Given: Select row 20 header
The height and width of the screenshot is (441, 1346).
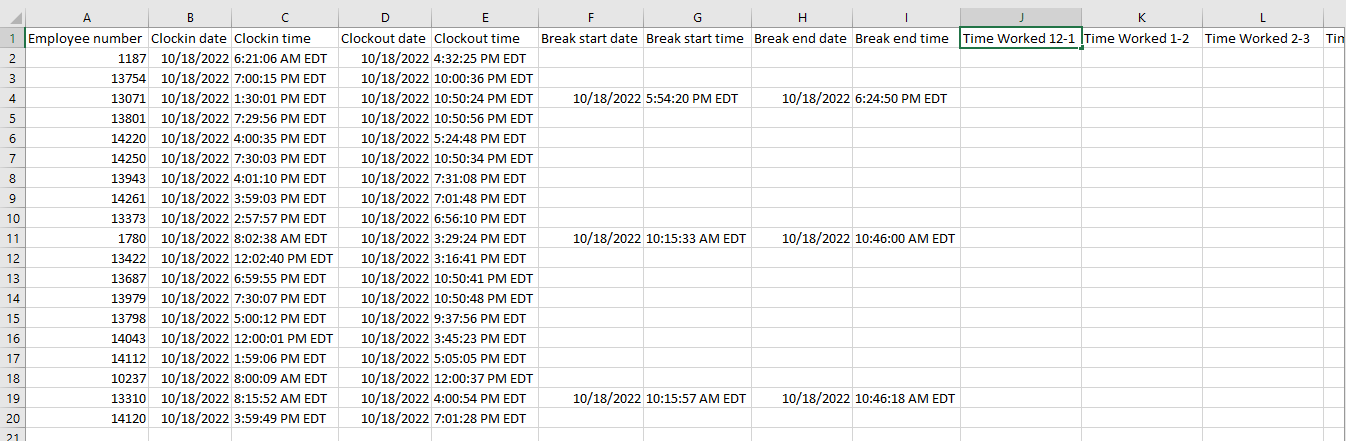Looking at the screenshot, I should 12,418.
